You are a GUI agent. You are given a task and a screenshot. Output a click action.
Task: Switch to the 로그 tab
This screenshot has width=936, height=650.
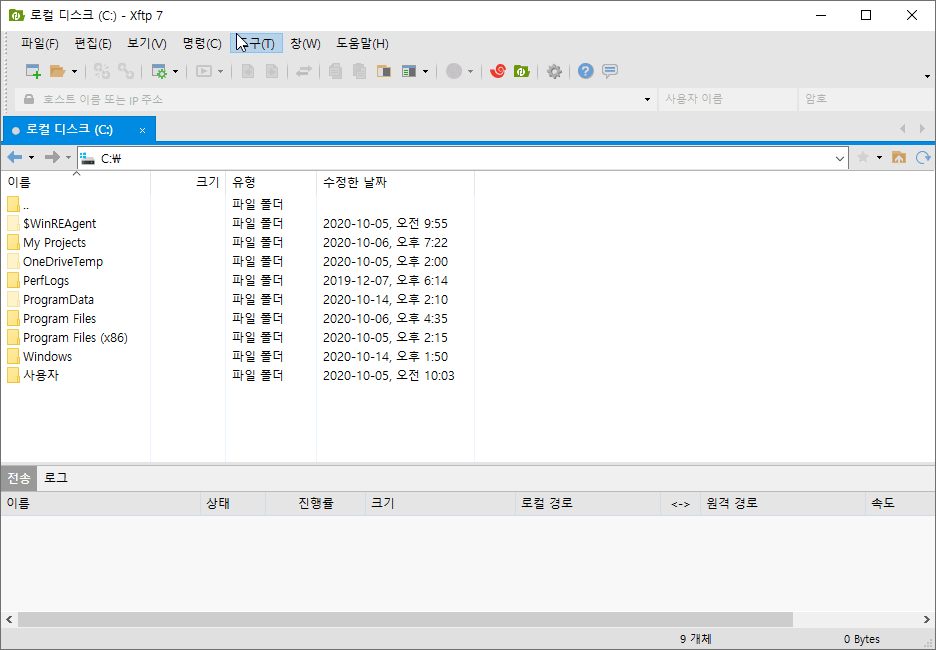point(56,478)
